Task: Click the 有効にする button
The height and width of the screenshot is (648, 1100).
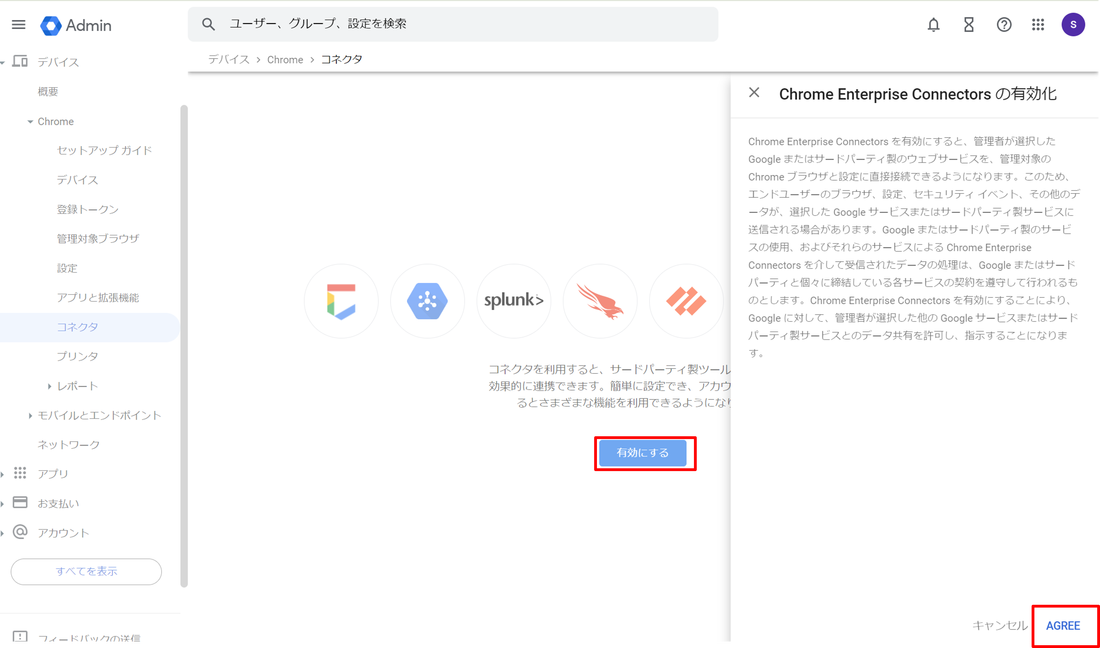Action: (x=643, y=453)
